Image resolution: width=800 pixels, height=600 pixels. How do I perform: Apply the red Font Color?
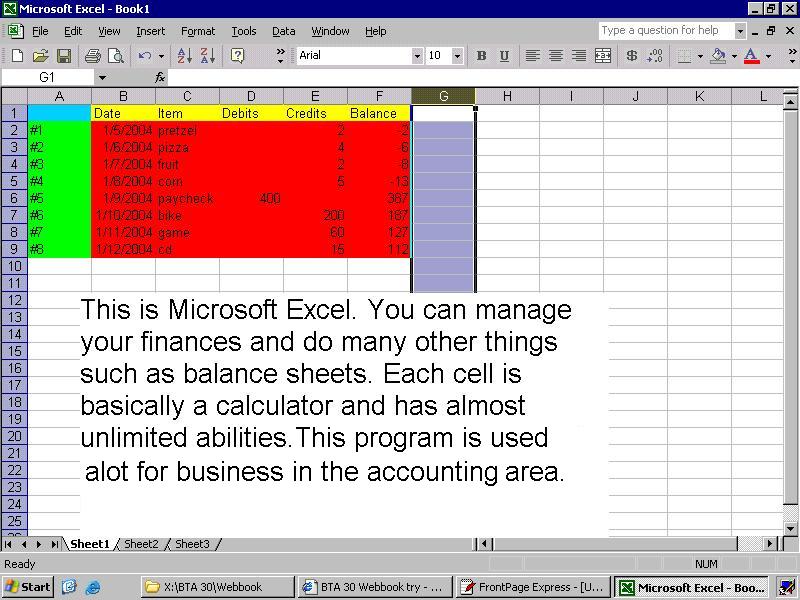pos(752,56)
